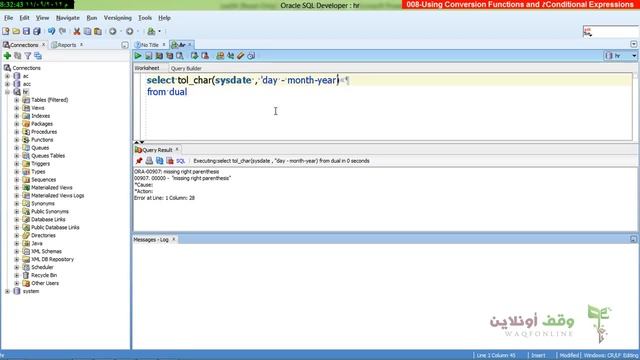This screenshot has width=640, height=360.
Task: Click the Redo toolbar icon
Action: (x=62, y=31)
